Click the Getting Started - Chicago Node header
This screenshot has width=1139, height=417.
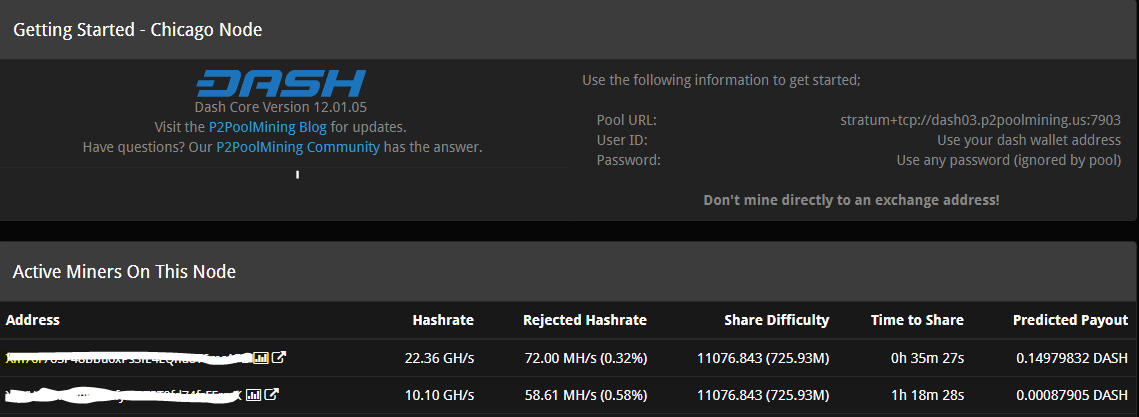tap(138, 30)
